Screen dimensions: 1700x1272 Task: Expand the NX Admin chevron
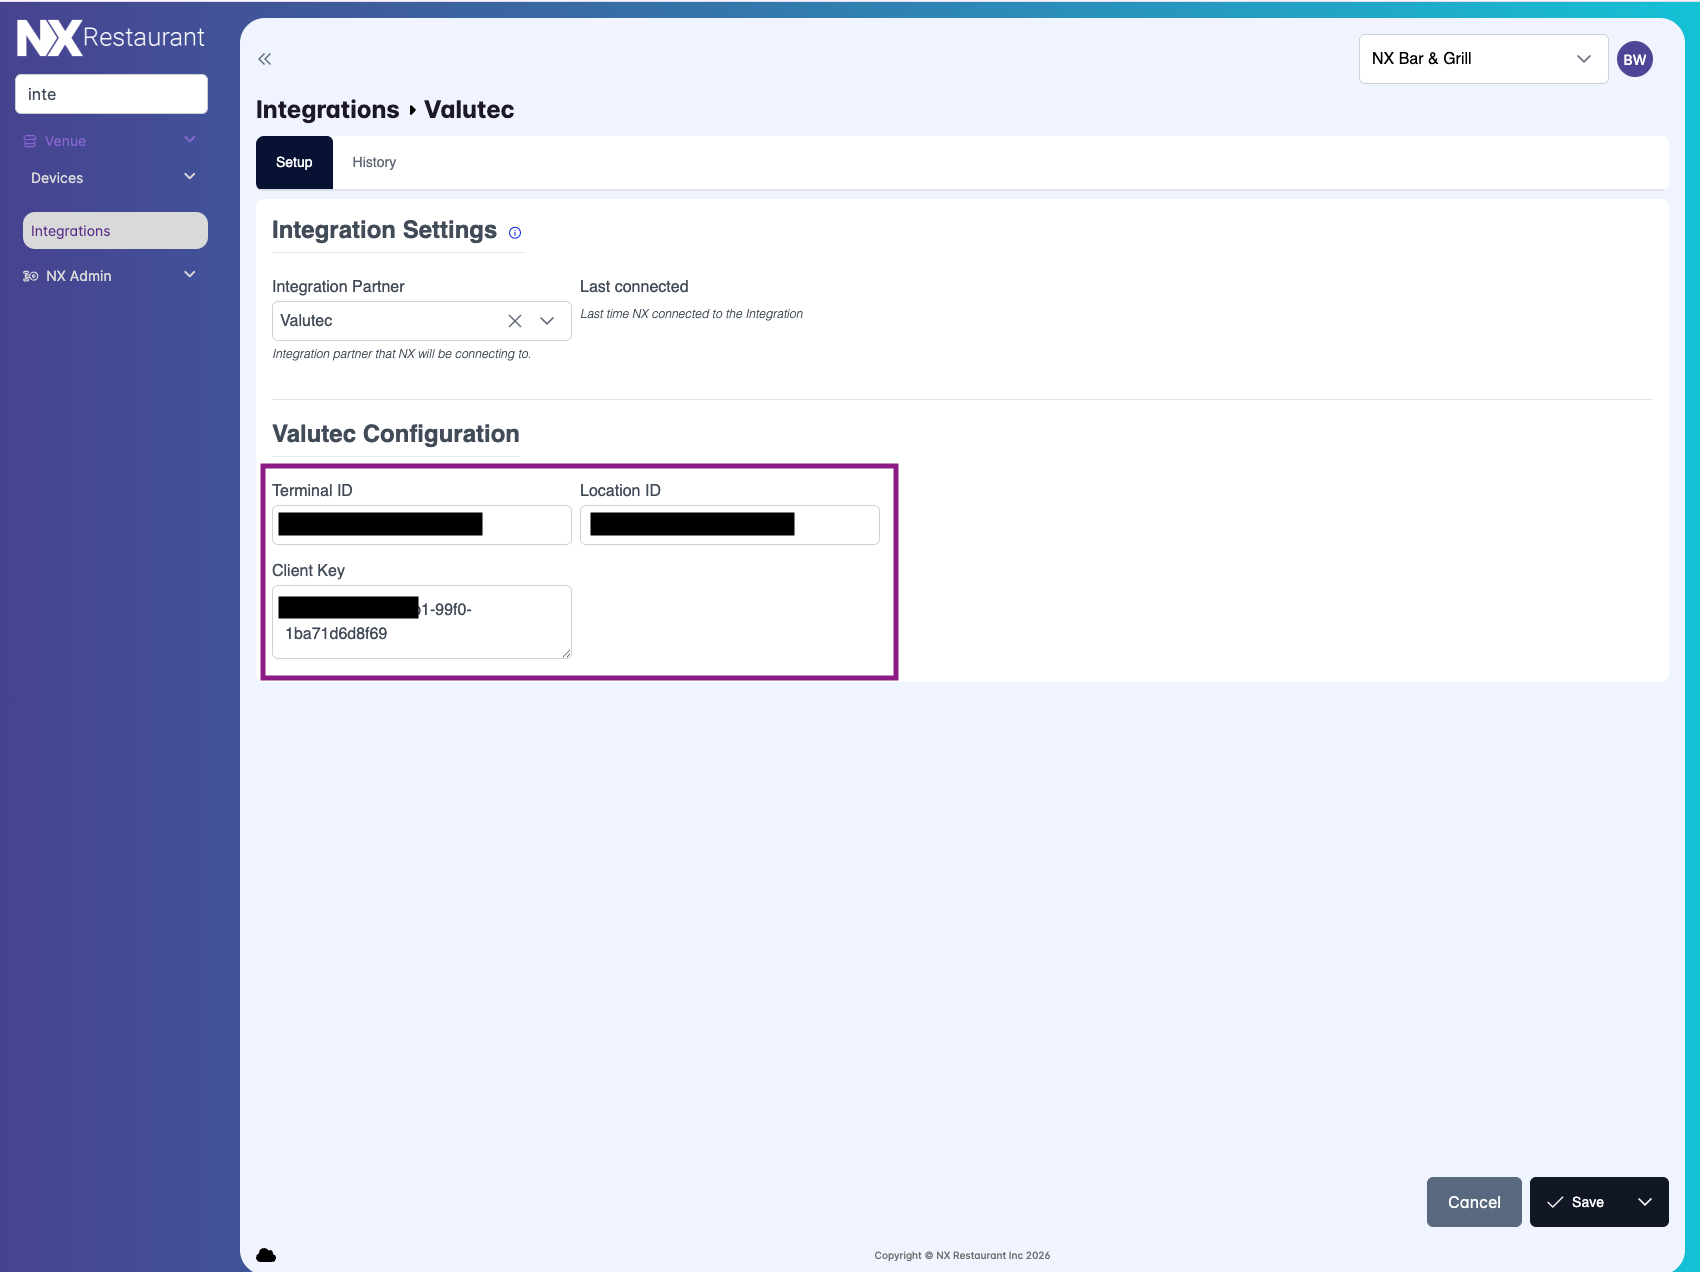click(x=190, y=275)
